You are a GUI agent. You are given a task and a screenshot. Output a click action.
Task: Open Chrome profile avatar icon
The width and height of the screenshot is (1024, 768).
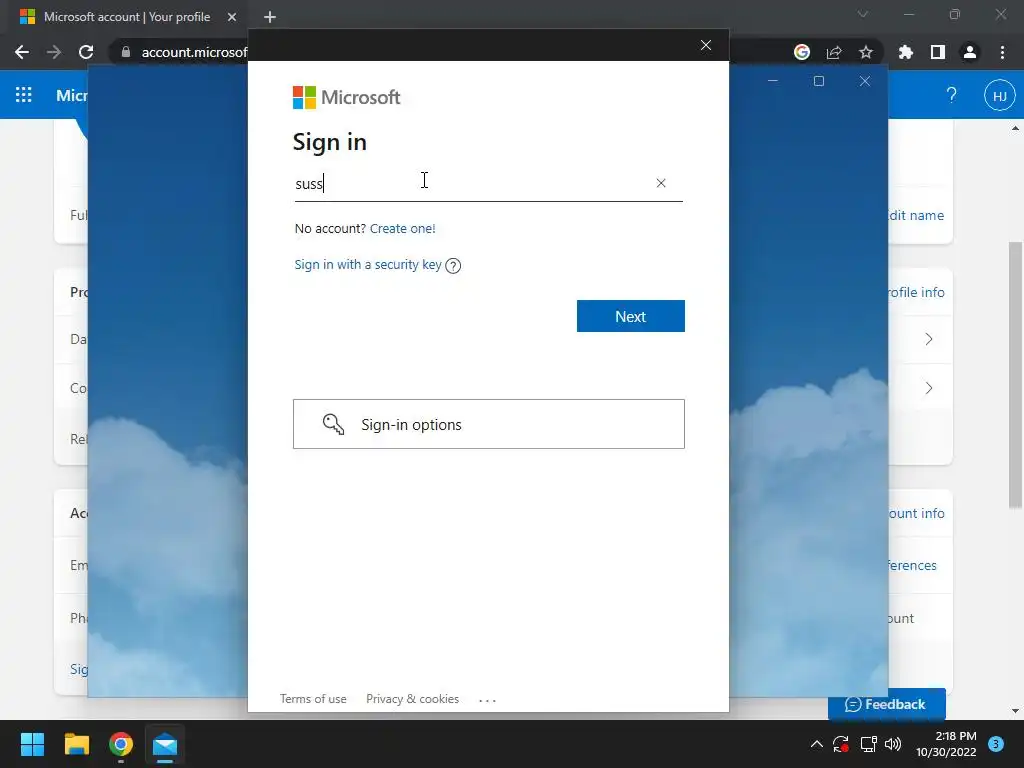point(970,52)
